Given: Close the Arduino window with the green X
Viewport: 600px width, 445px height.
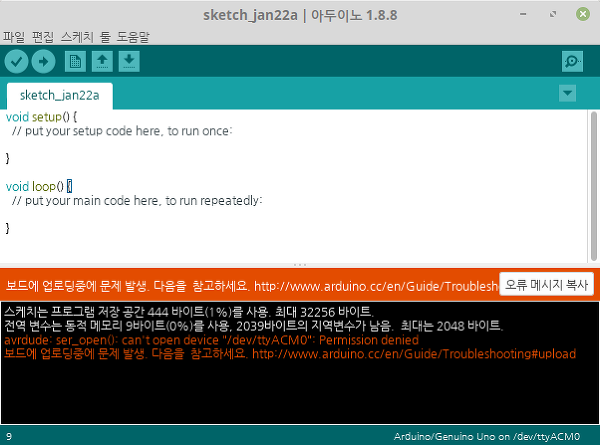Looking at the screenshot, I should [x=583, y=14].
